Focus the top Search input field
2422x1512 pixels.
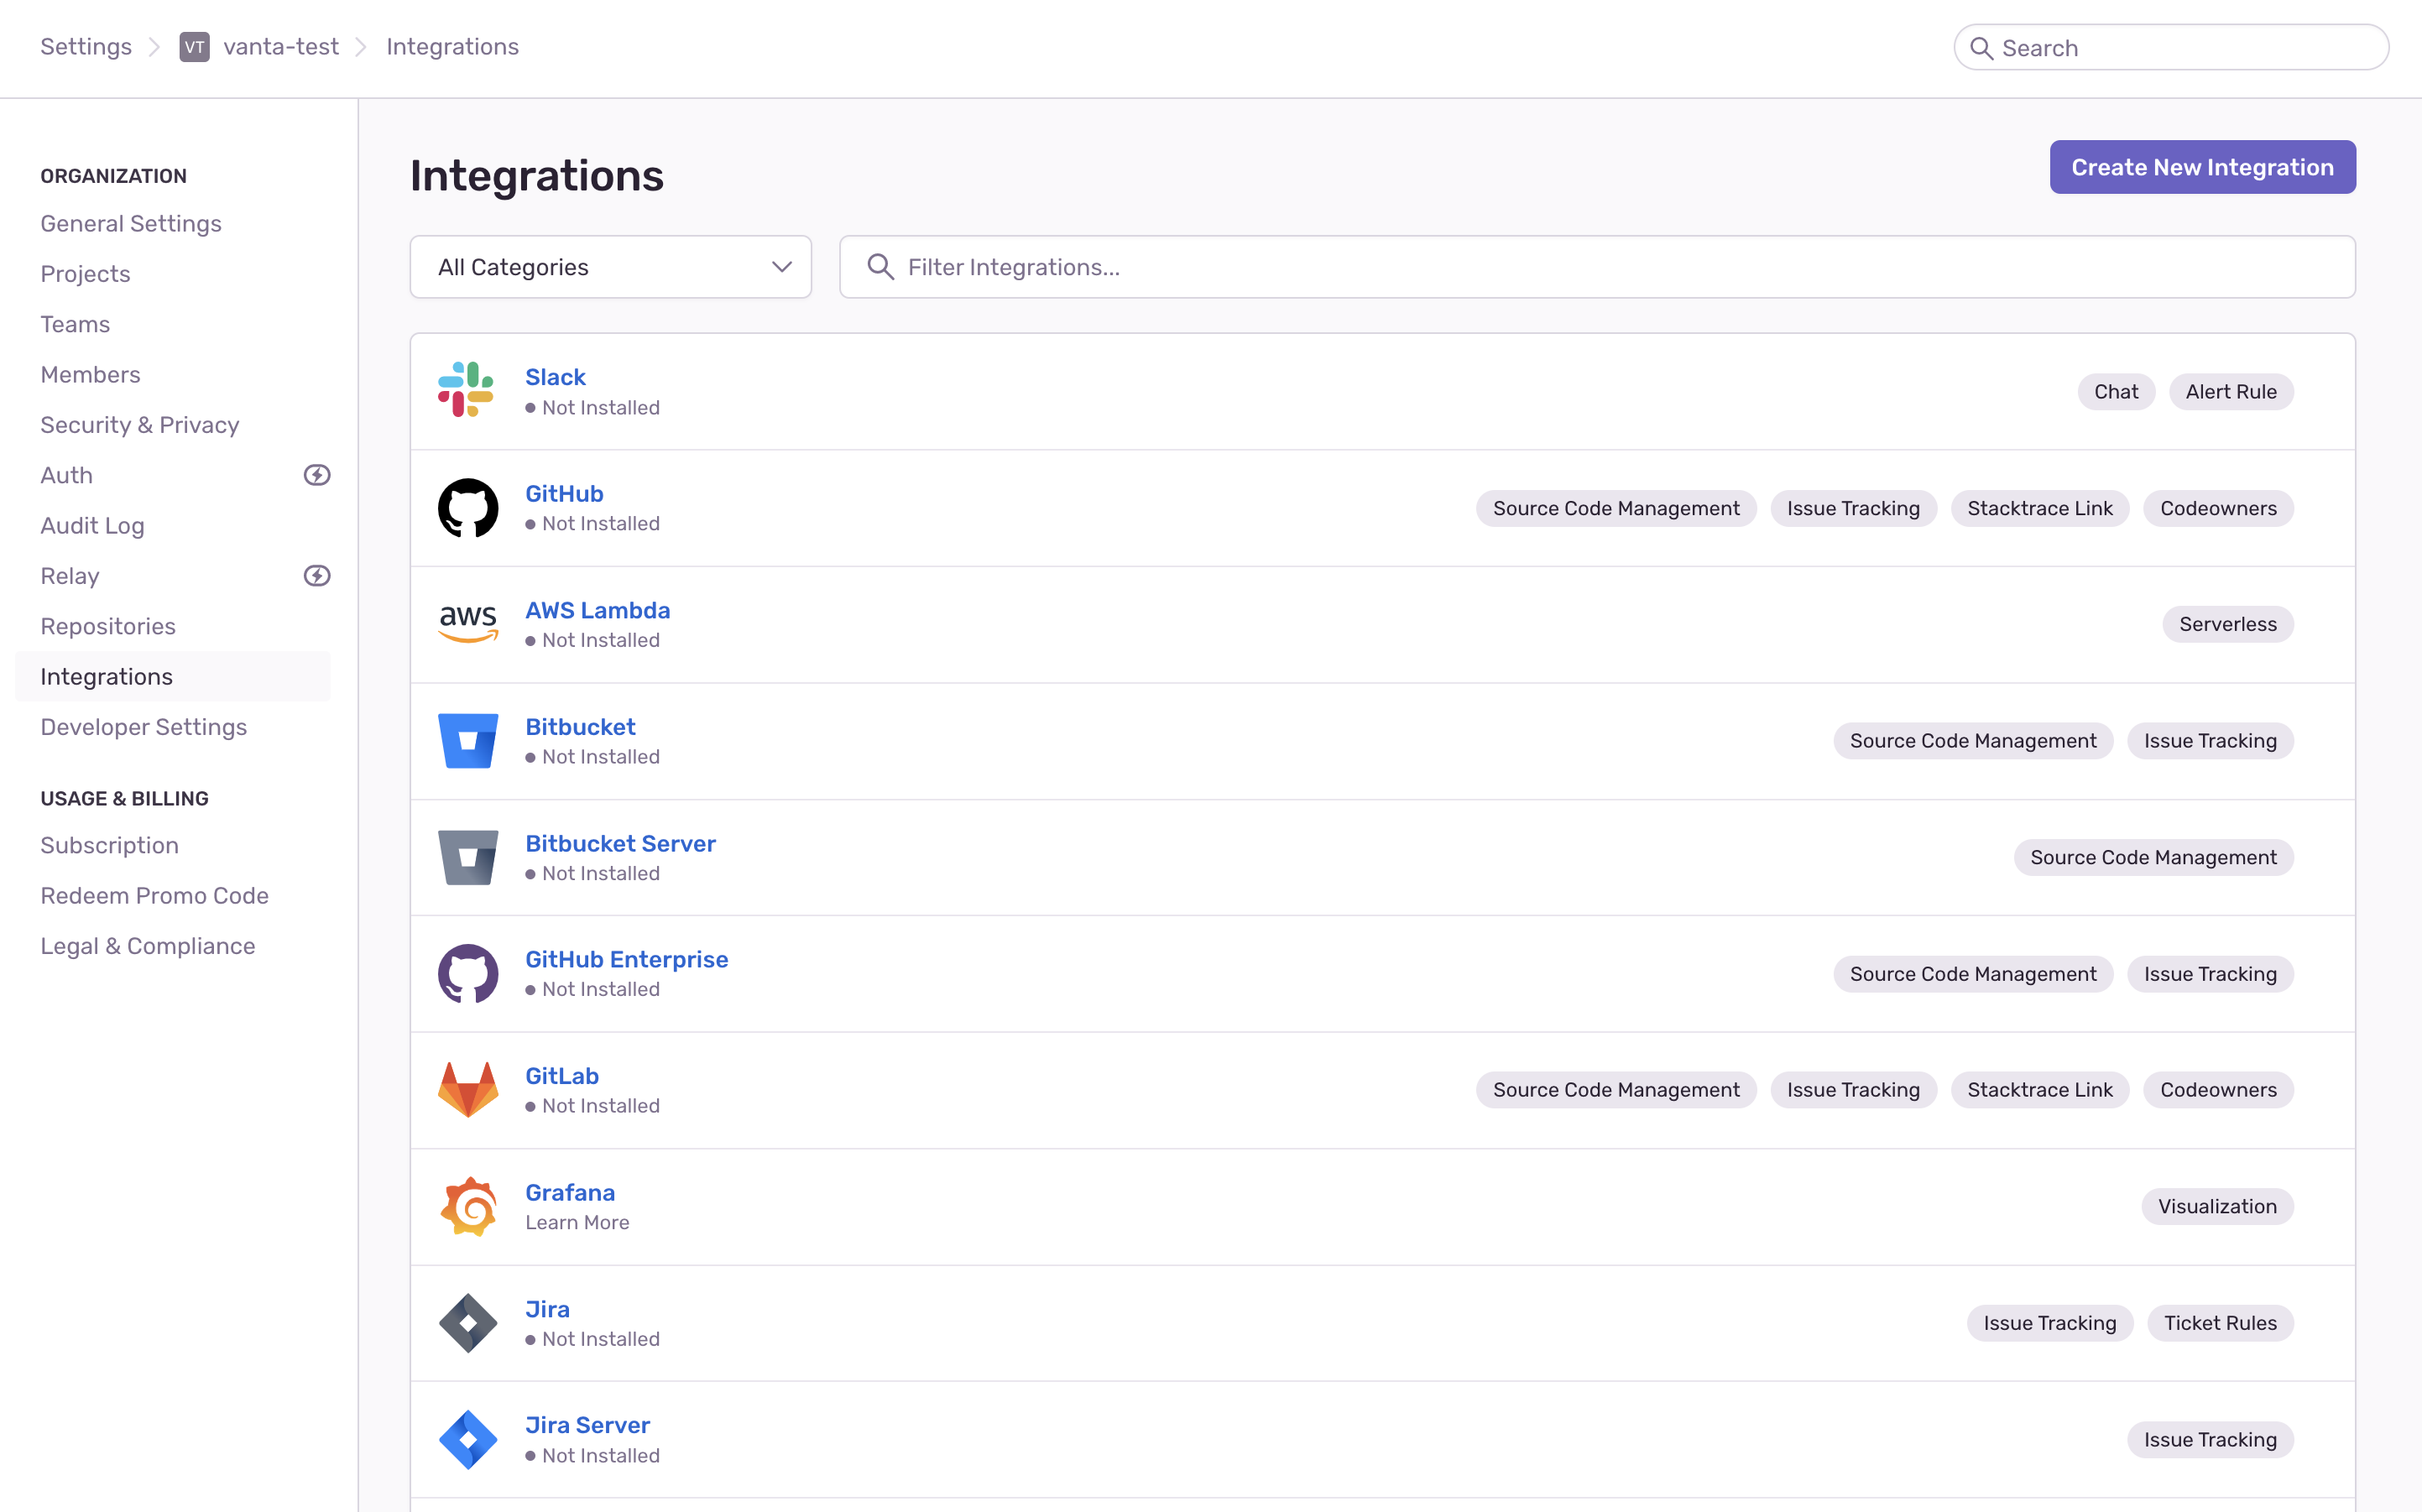2171,48
